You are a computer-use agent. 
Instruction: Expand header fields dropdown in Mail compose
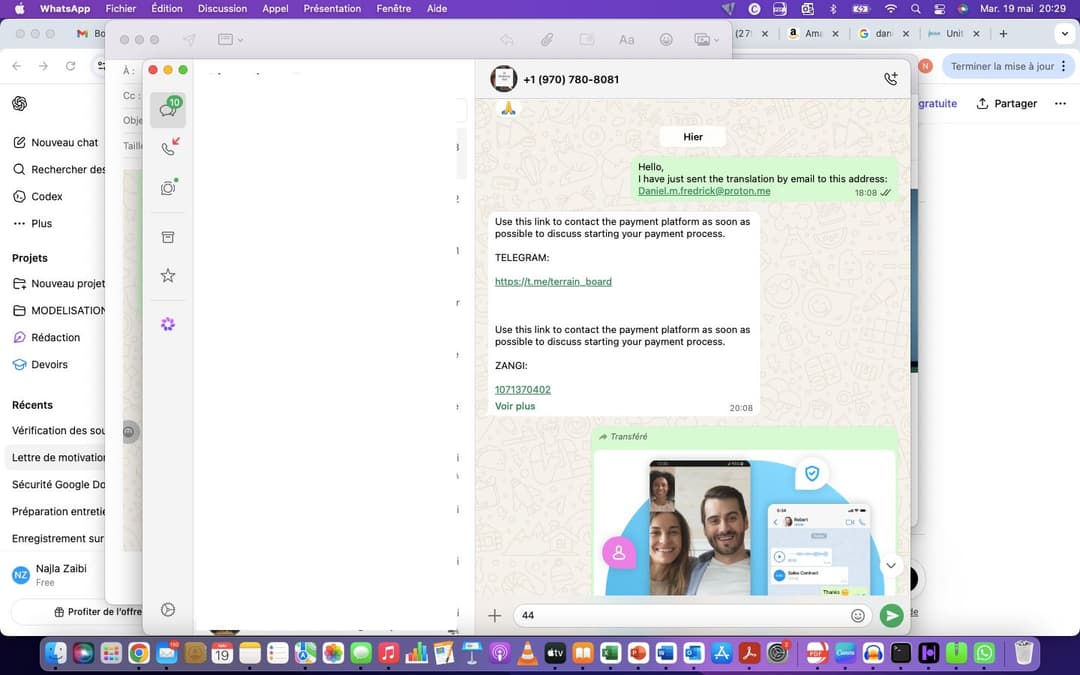pyautogui.click(x=230, y=40)
